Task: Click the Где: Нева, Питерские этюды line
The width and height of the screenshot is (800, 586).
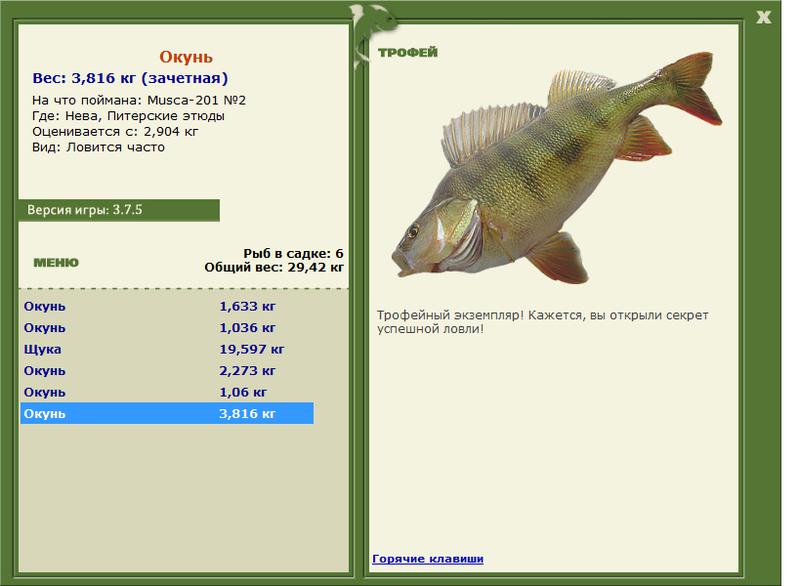Action: point(128,116)
